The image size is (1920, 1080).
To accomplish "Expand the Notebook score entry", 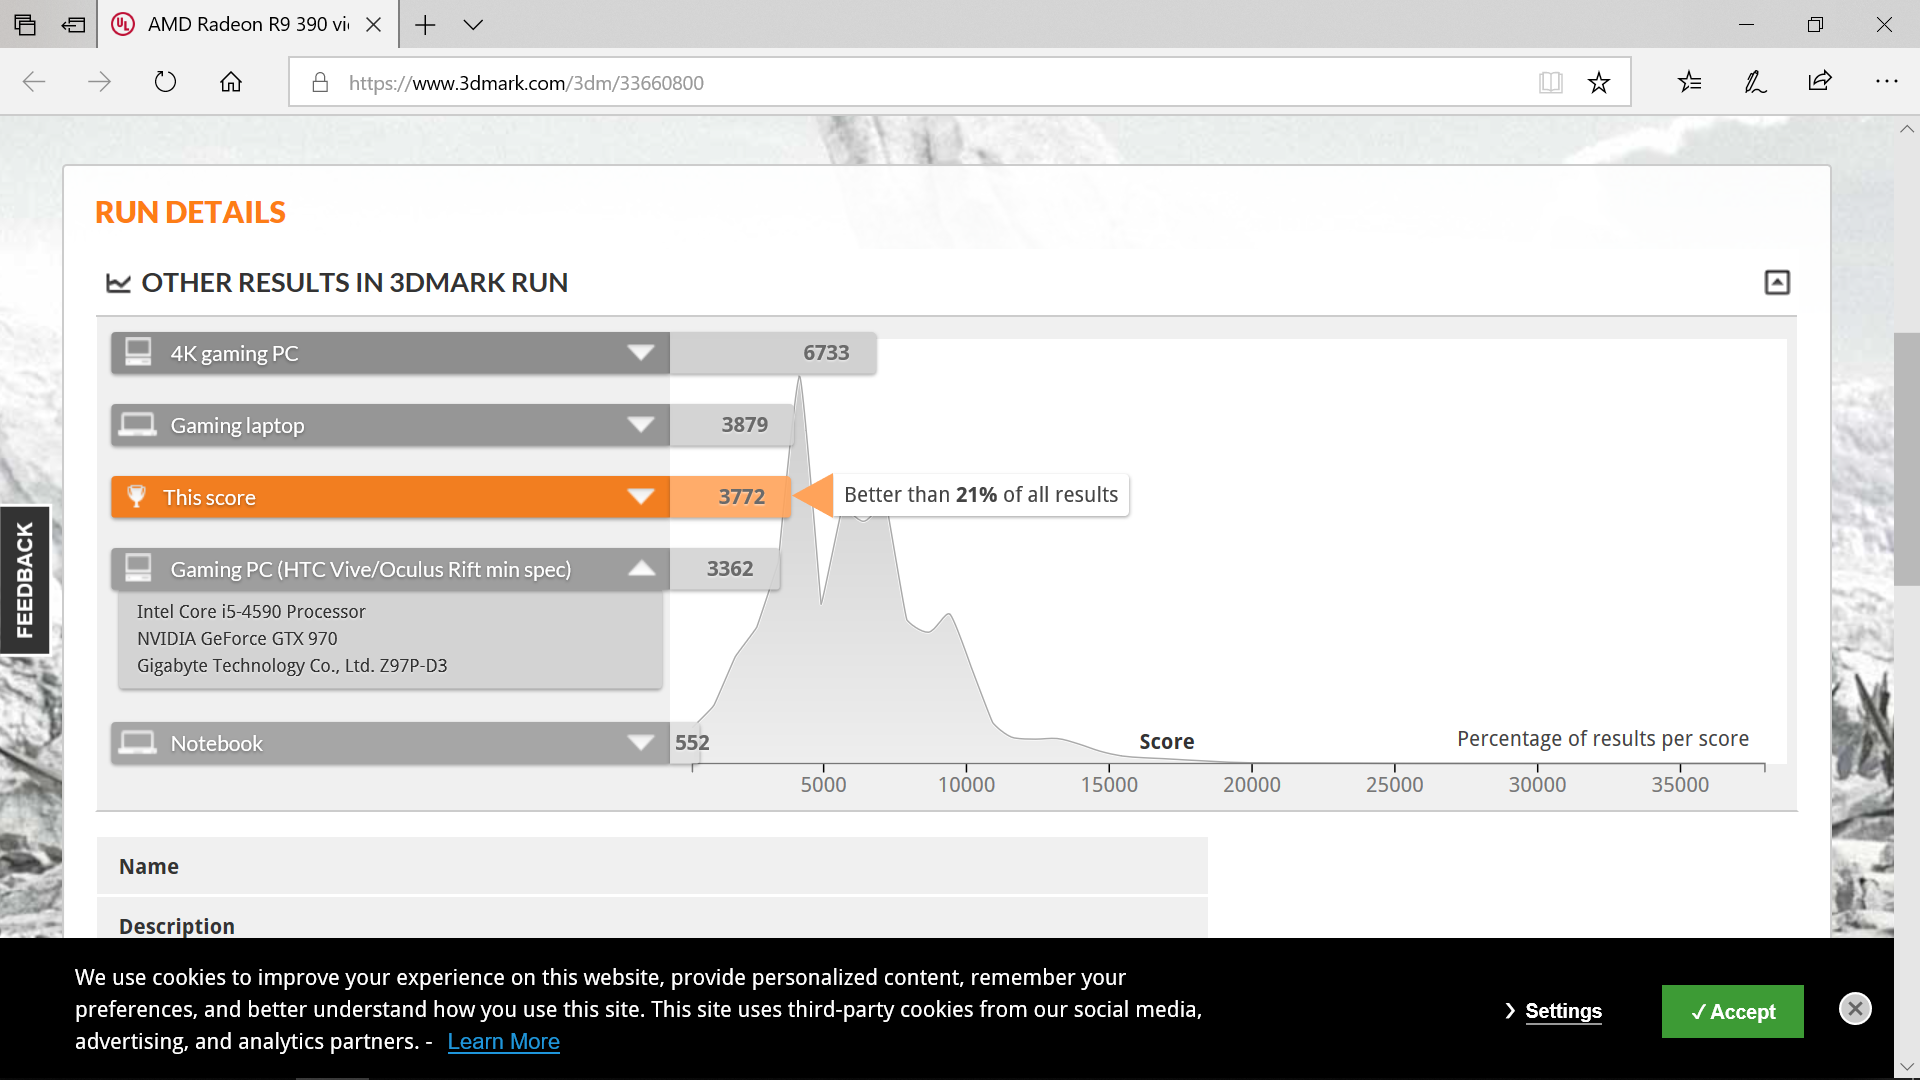I will [x=640, y=743].
